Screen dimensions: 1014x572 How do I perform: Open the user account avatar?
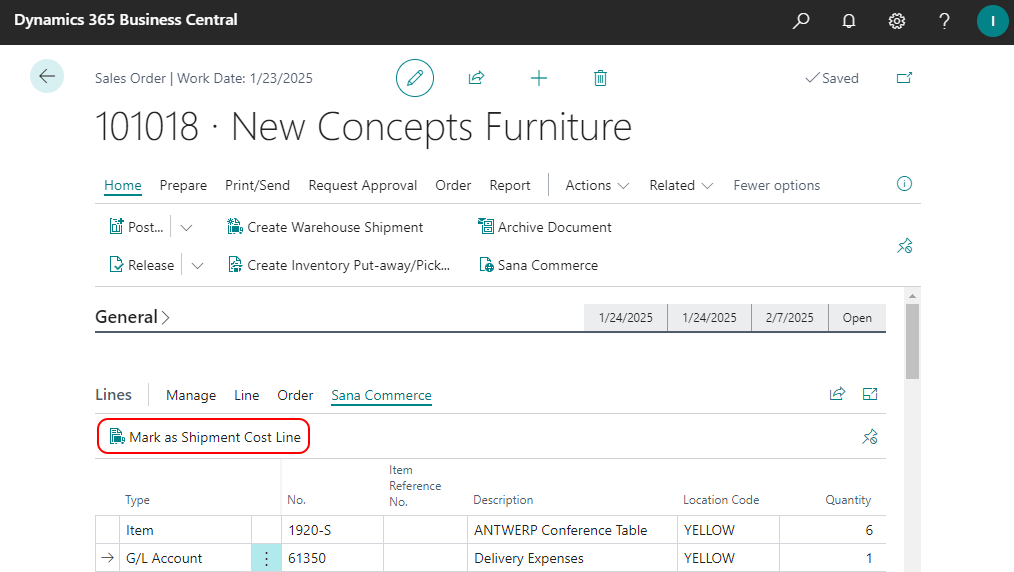pyautogui.click(x=993, y=21)
